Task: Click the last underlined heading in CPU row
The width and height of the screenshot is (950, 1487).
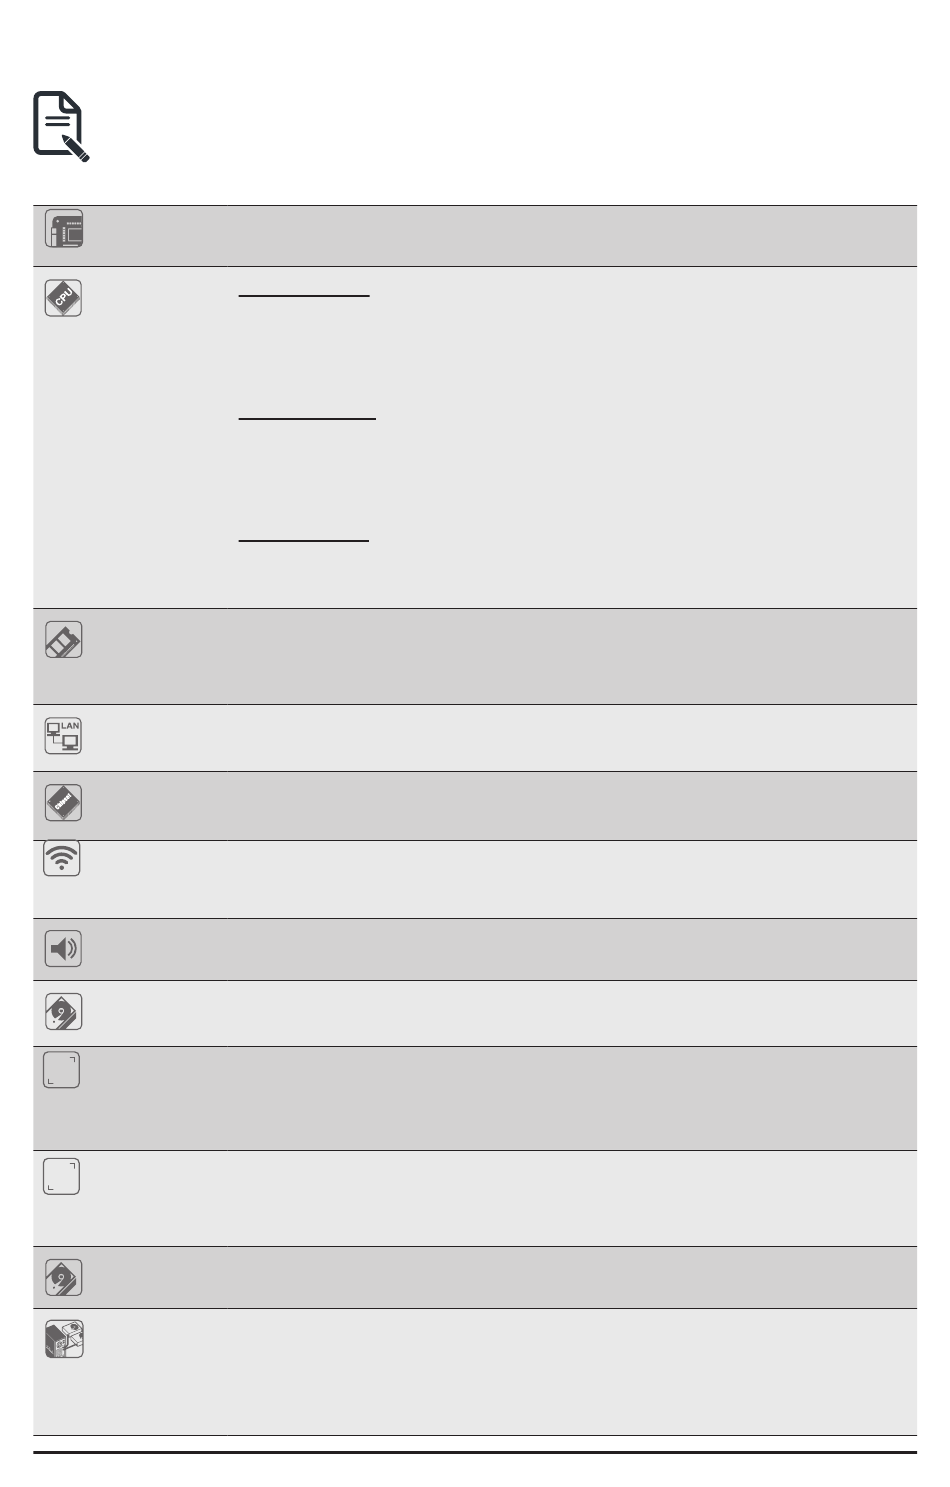Action: coord(303,541)
